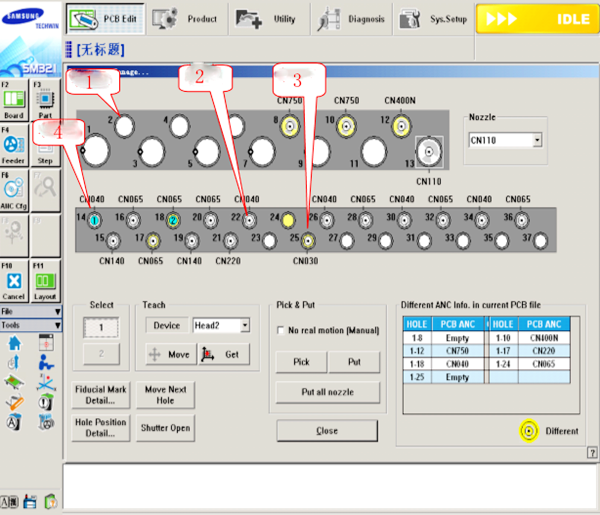Select head 1 toggle button

[101, 328]
